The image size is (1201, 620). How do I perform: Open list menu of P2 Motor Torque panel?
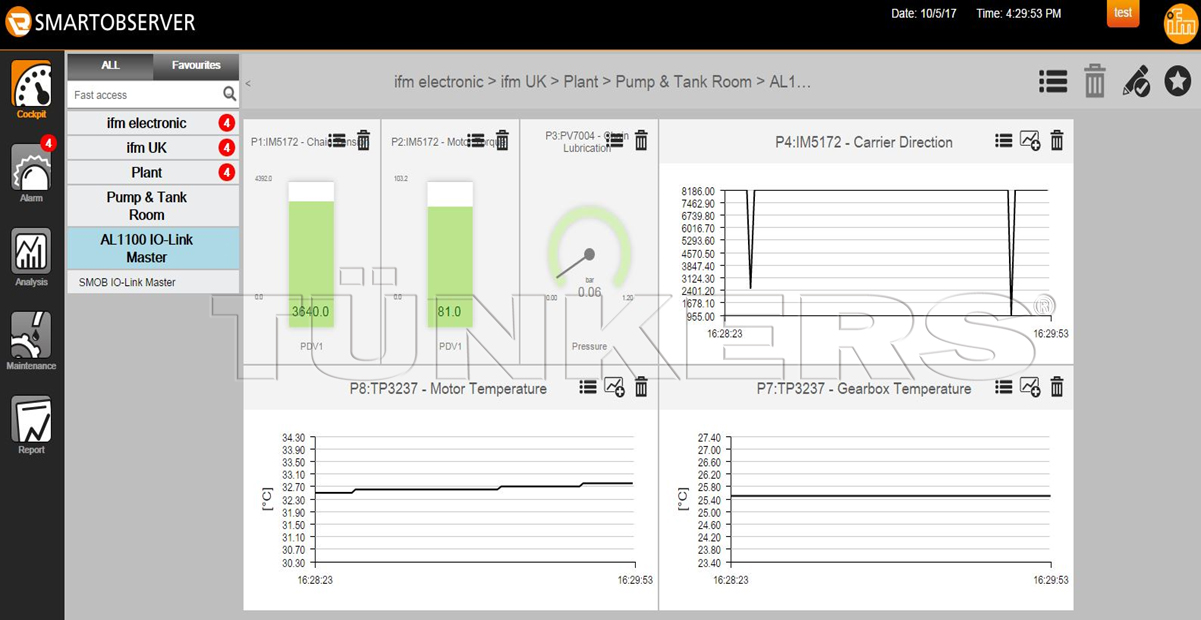477,141
